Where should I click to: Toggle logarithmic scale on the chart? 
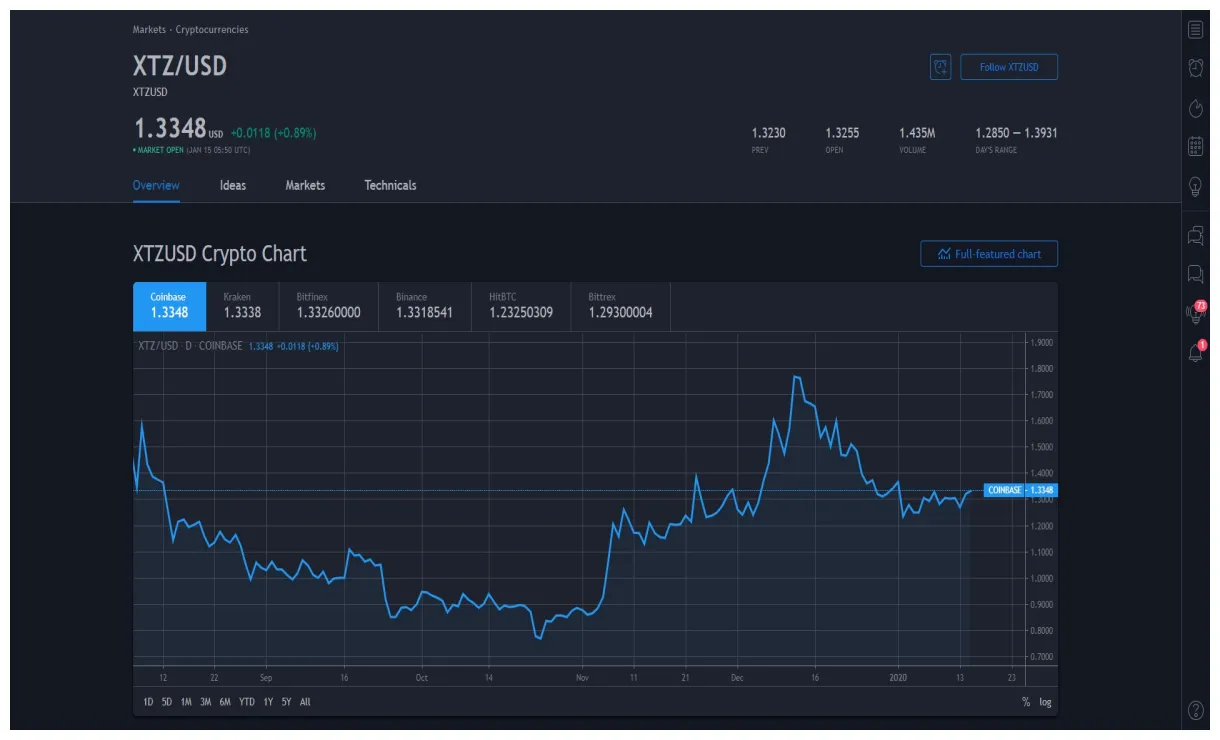(1044, 702)
